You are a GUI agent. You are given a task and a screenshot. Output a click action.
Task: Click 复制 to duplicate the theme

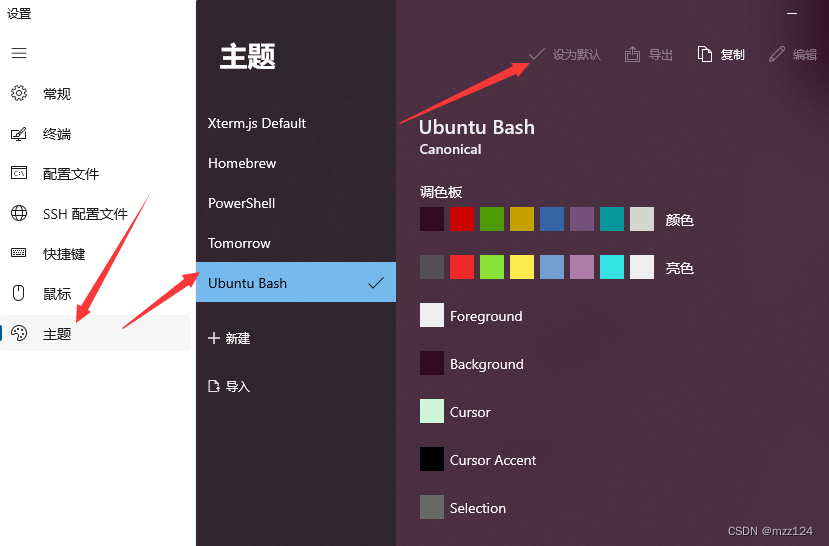pyautogui.click(x=721, y=55)
